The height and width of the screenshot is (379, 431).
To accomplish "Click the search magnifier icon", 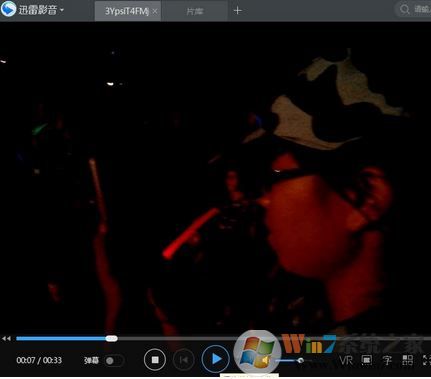I will 405,9.
